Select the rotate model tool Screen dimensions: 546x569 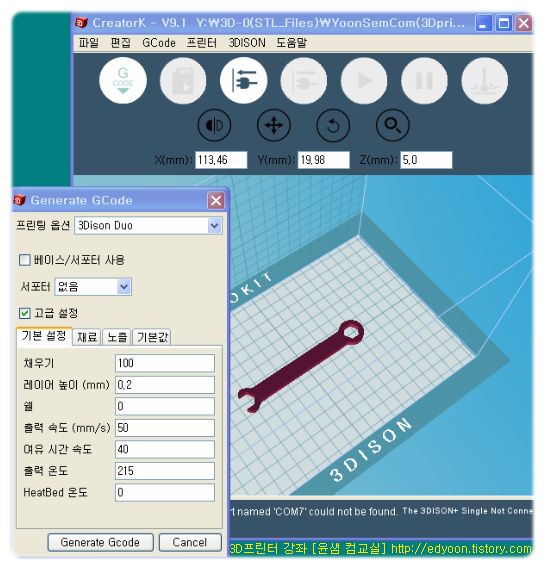333,125
